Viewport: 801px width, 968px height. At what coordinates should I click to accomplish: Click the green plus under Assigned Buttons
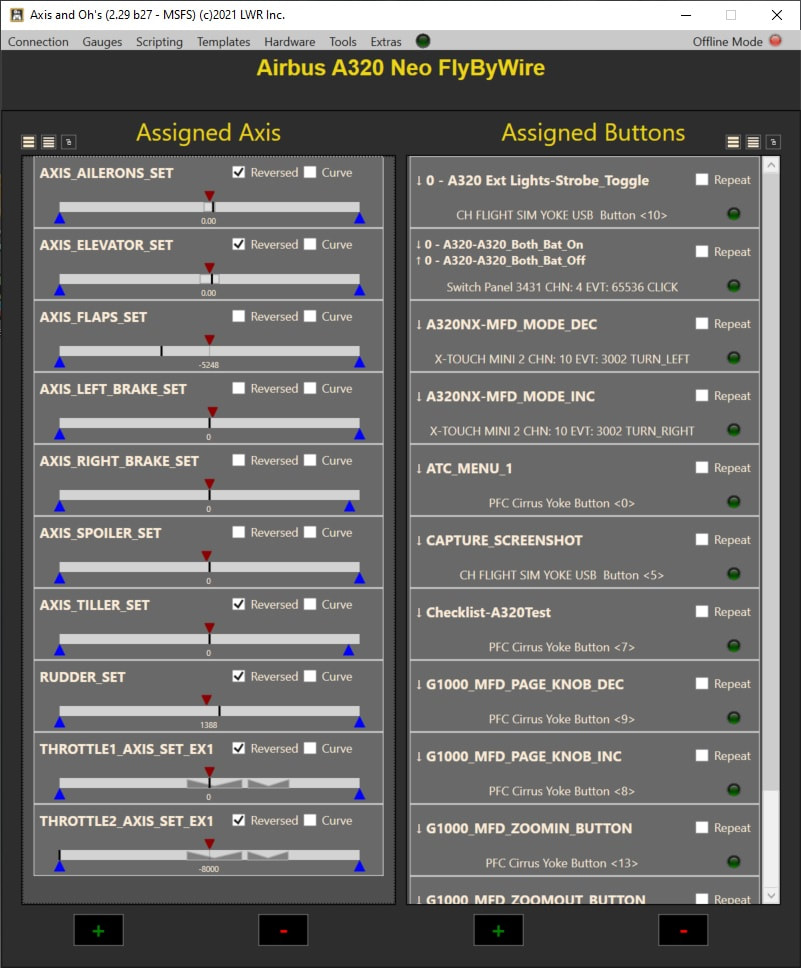(x=498, y=930)
